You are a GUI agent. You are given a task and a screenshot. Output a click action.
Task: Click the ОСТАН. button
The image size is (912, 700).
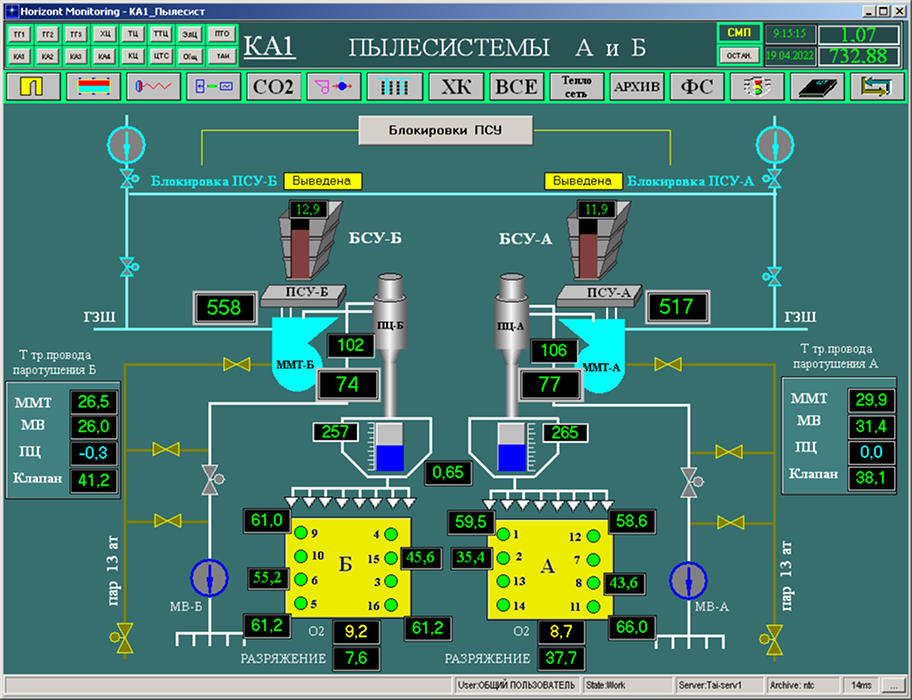(x=738, y=56)
